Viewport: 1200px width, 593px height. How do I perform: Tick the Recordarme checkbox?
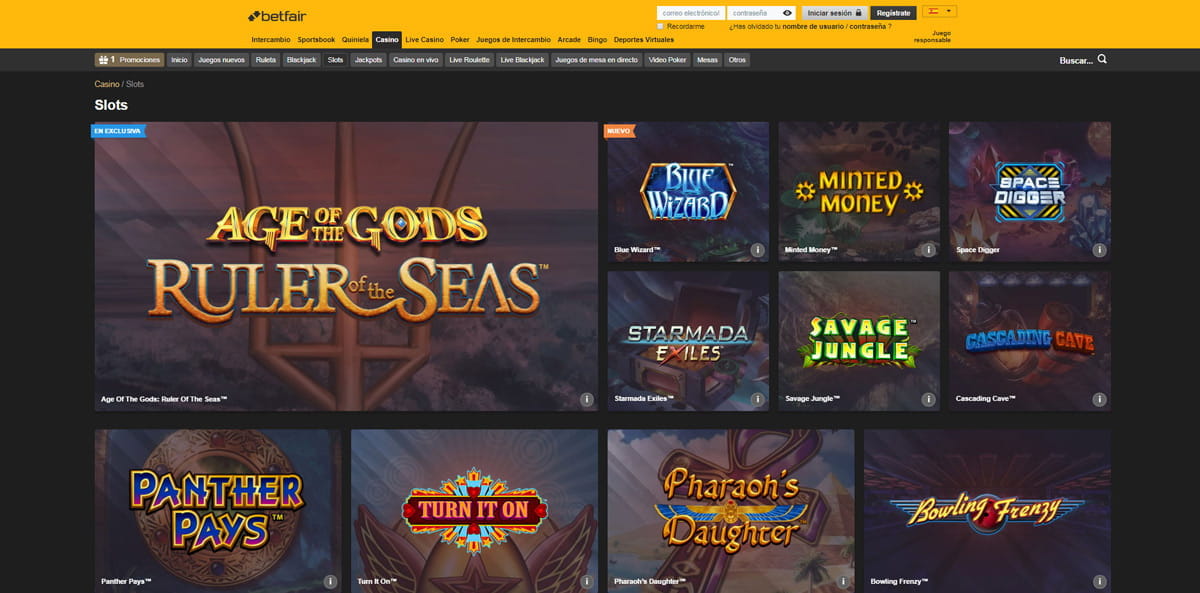click(661, 27)
